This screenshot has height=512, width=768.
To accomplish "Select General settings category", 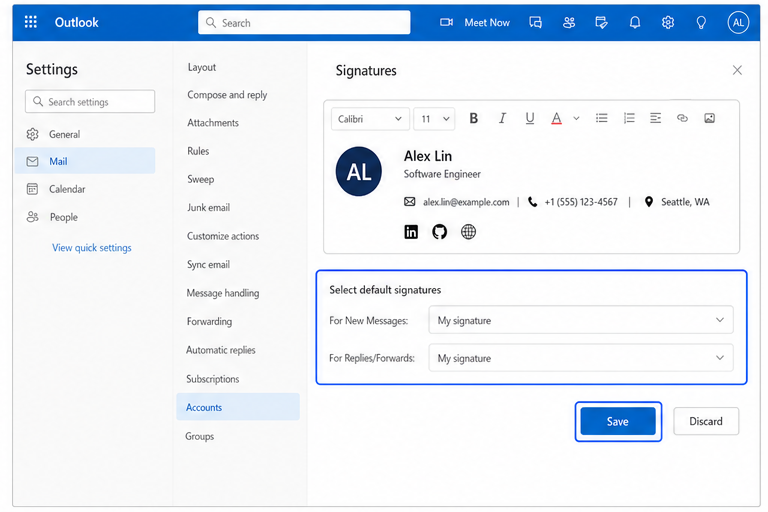I will click(x=85, y=134).
